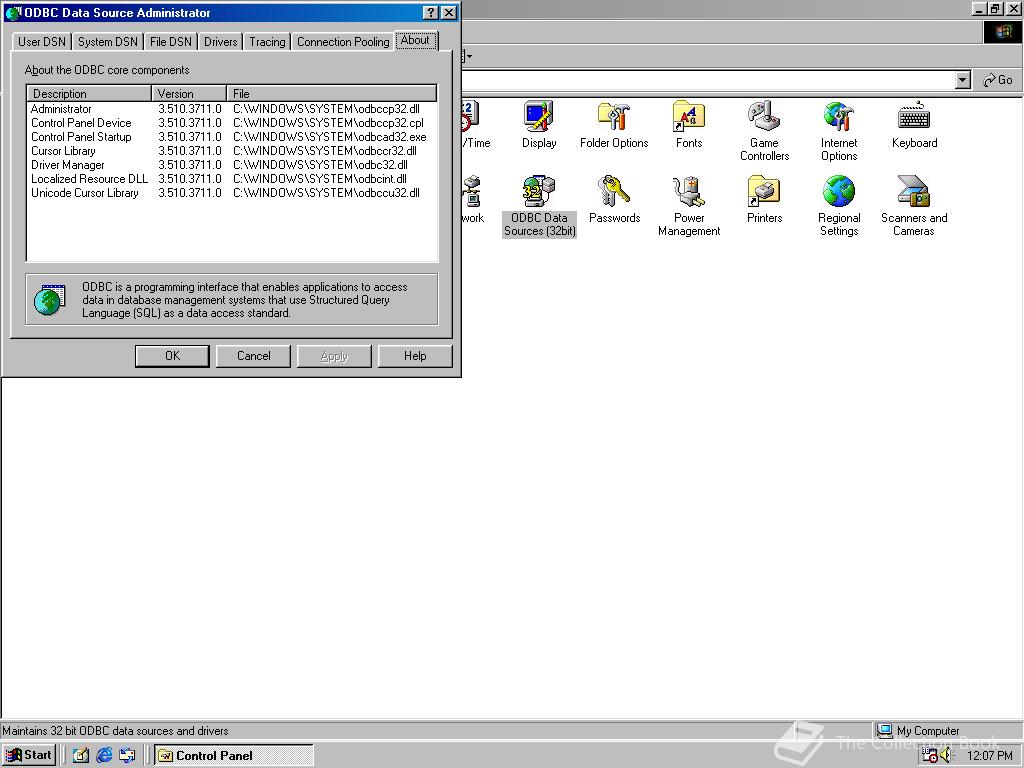The width and height of the screenshot is (1024, 768).
Task: Click the Show Desktop quick launch icon
Action: coord(80,756)
